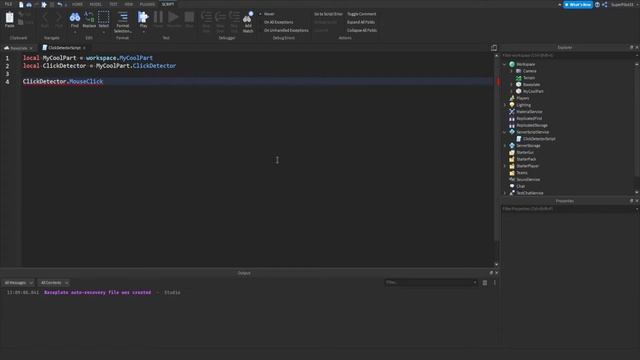This screenshot has height=360, width=640.
Task: Select ClickDetectorScript in Explorer tree
Action: coord(539,139)
